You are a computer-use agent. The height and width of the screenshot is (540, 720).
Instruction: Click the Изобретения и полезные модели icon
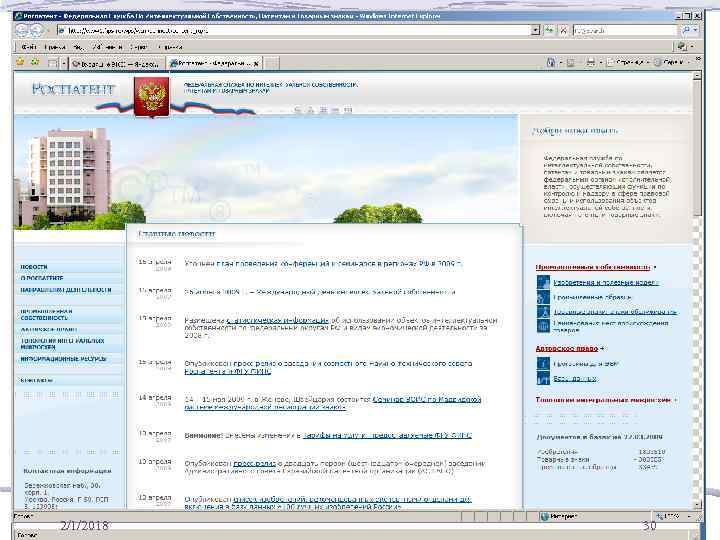click(x=544, y=281)
